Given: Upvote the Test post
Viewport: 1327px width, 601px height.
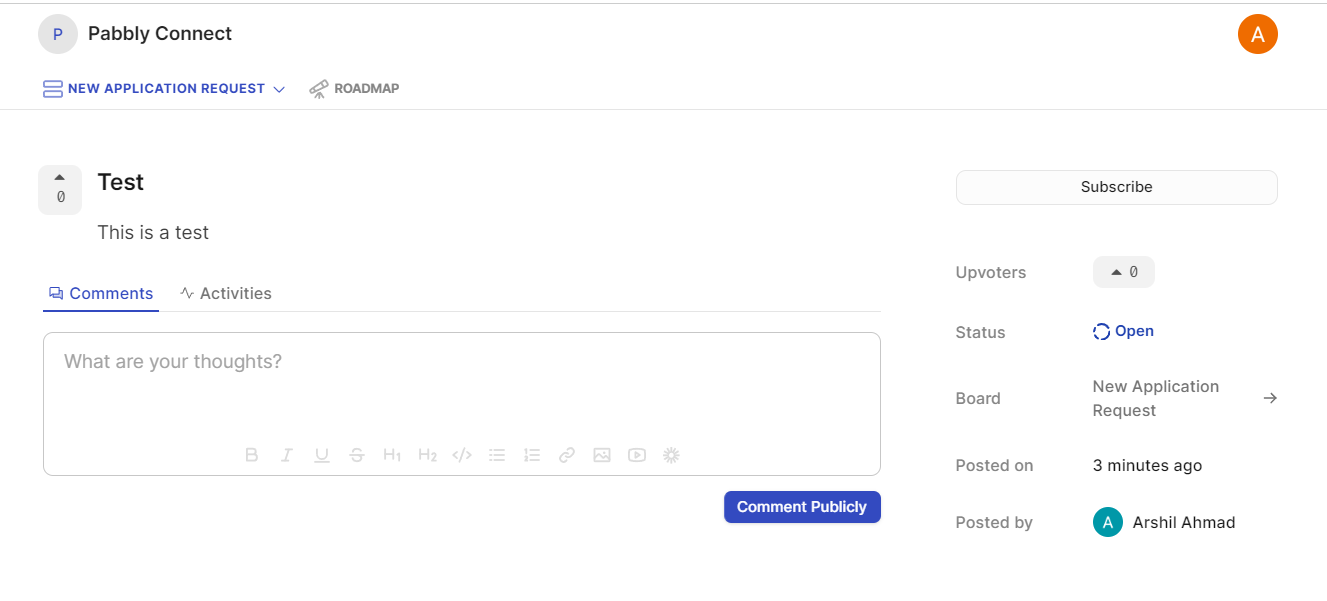Looking at the screenshot, I should (60, 189).
